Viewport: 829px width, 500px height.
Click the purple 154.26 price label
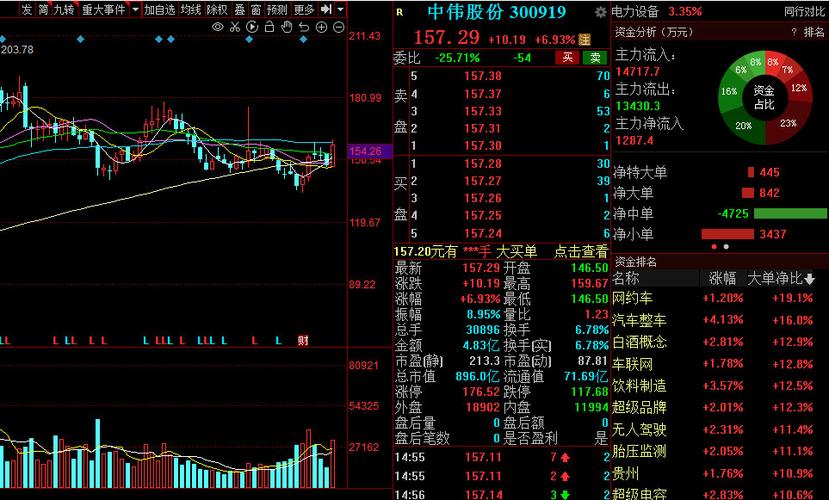[370, 151]
